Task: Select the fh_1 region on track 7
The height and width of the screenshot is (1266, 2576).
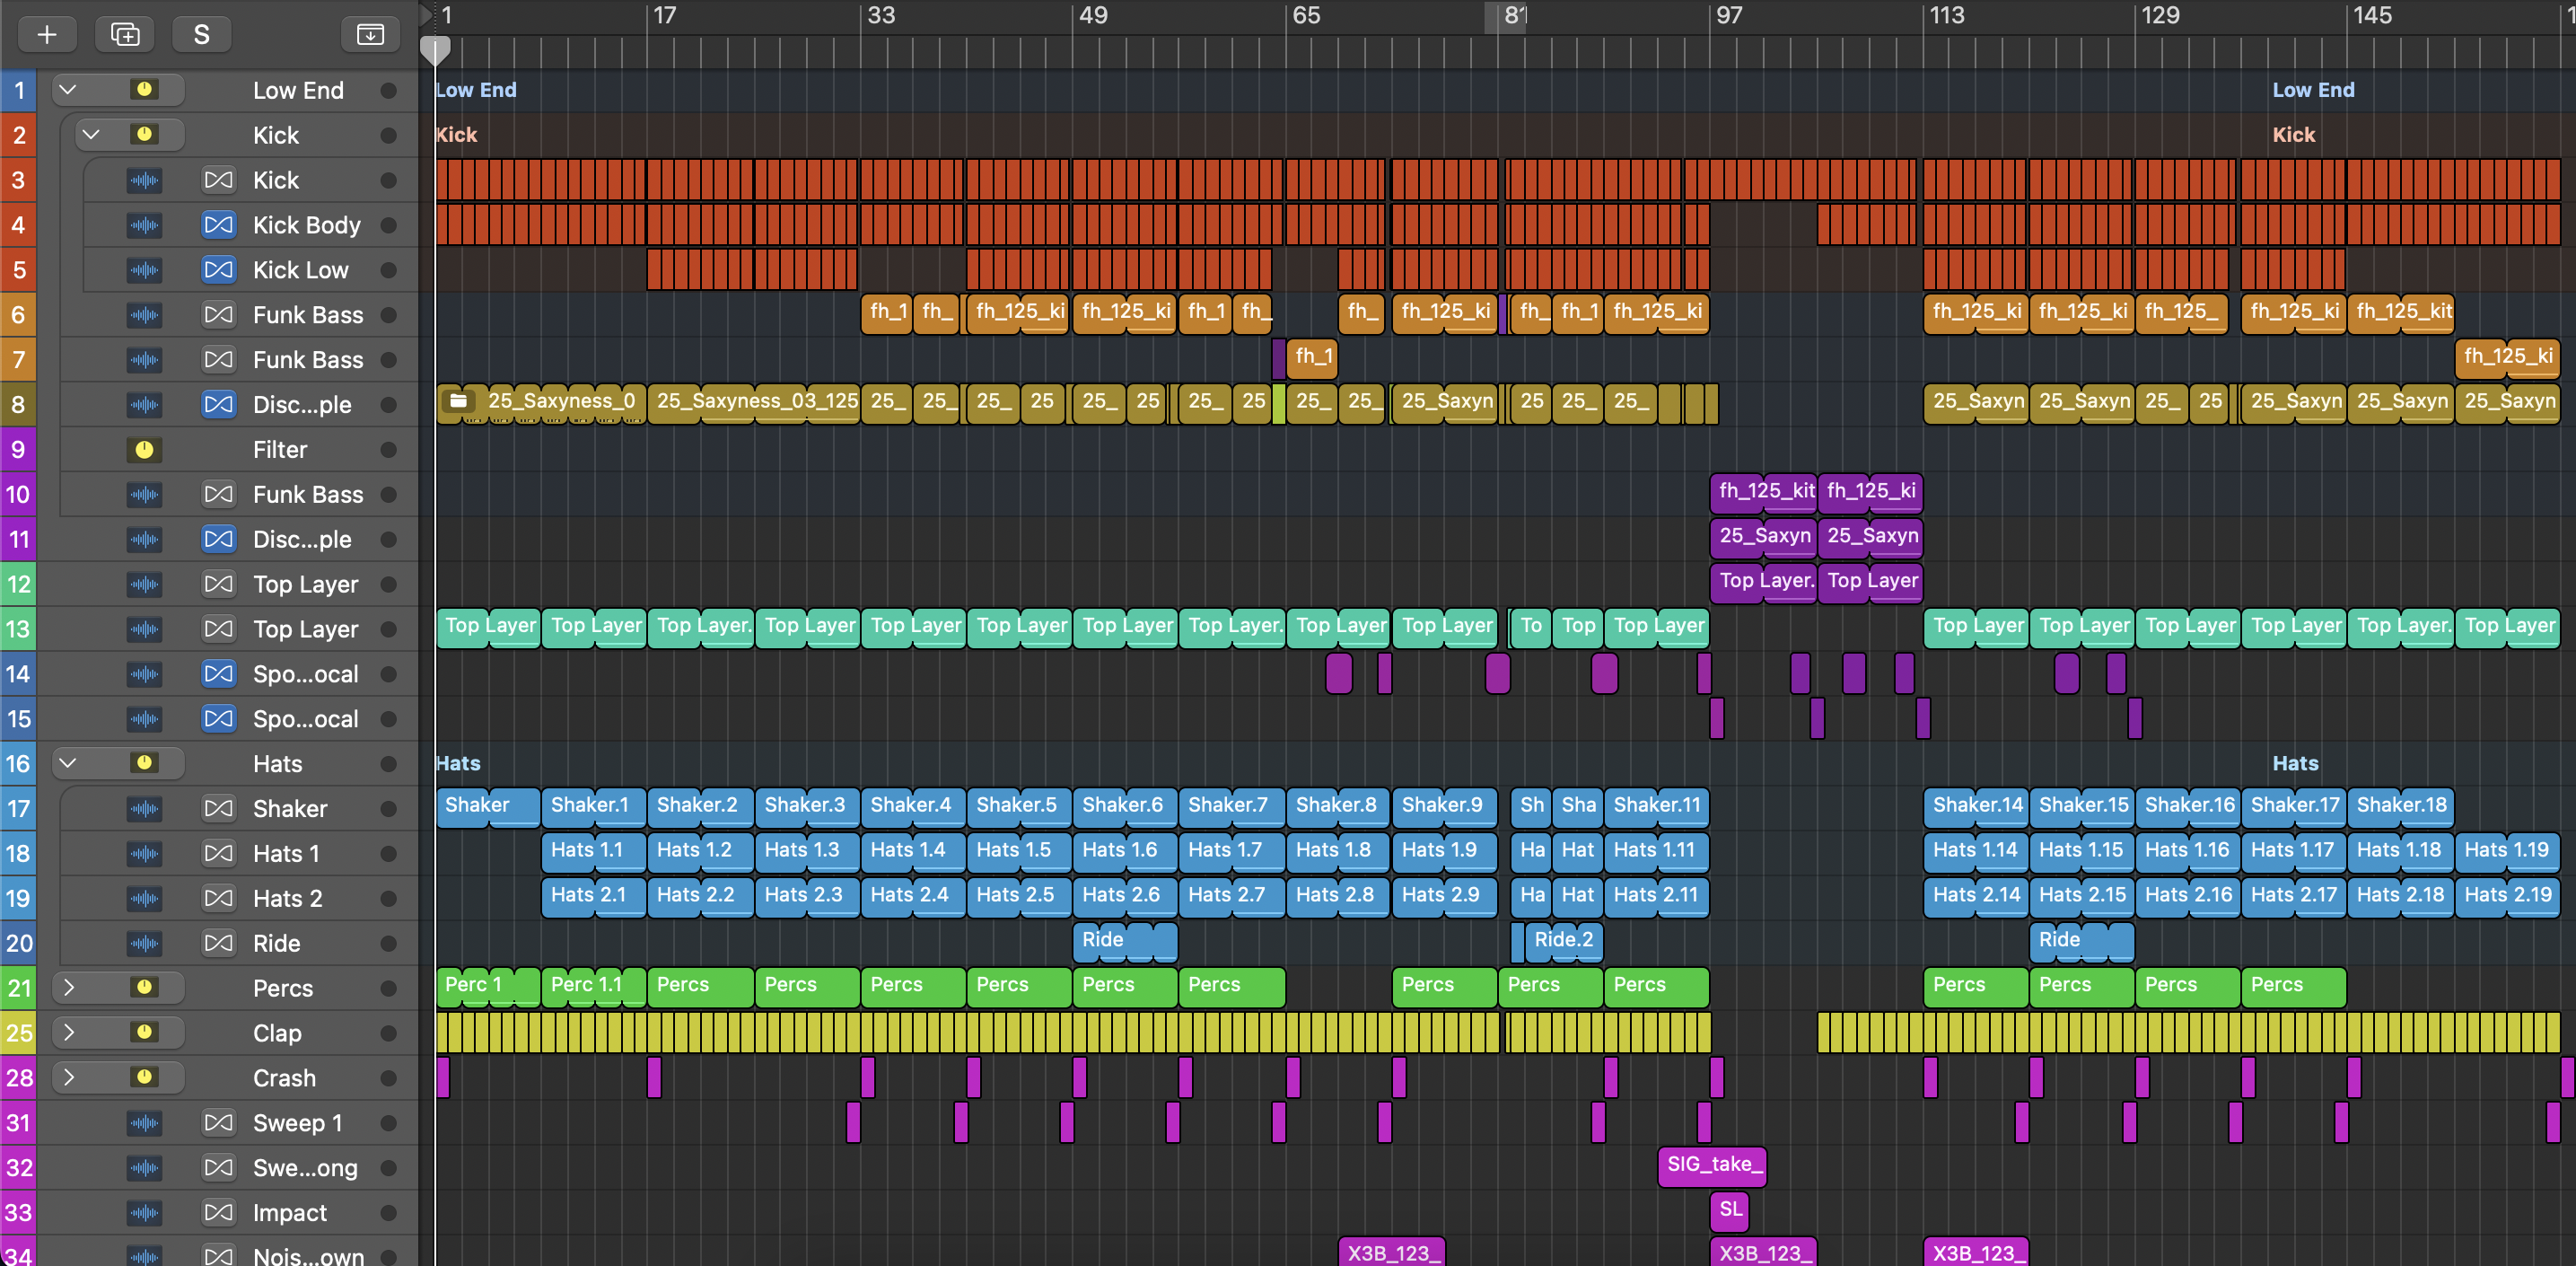Action: pos(1312,357)
